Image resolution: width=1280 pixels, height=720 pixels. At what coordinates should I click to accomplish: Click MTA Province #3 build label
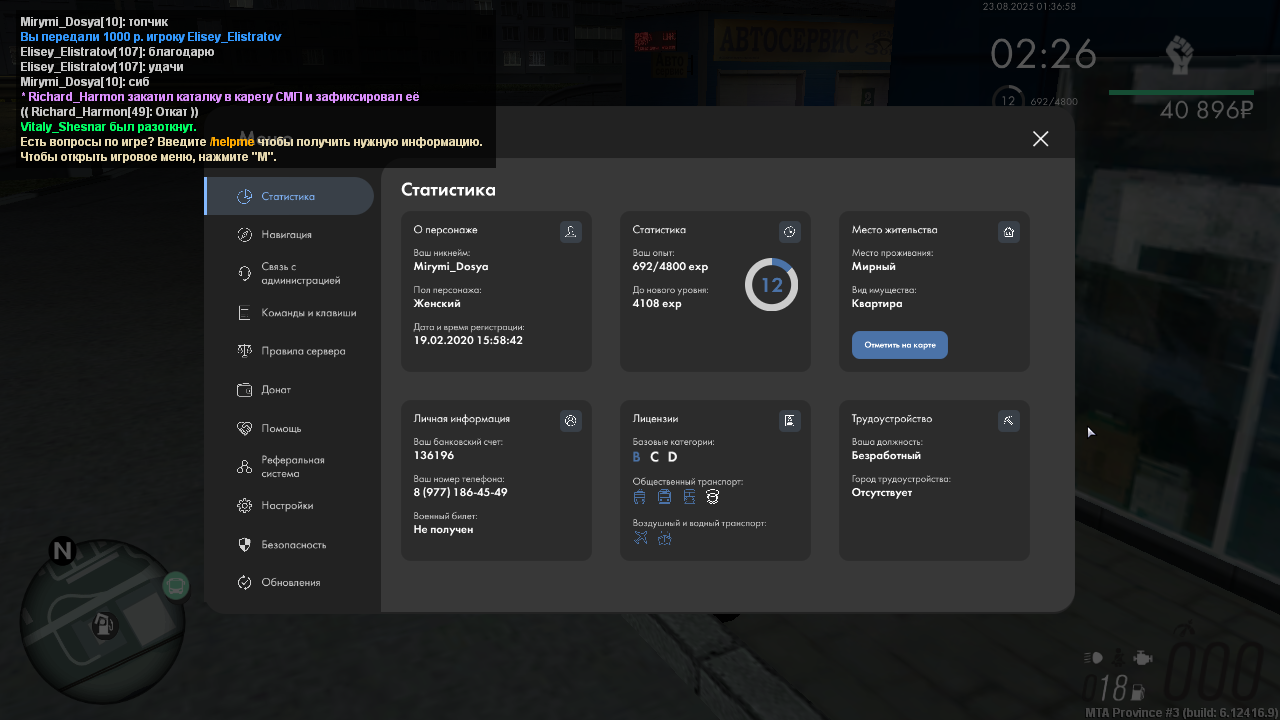(x=1182, y=713)
